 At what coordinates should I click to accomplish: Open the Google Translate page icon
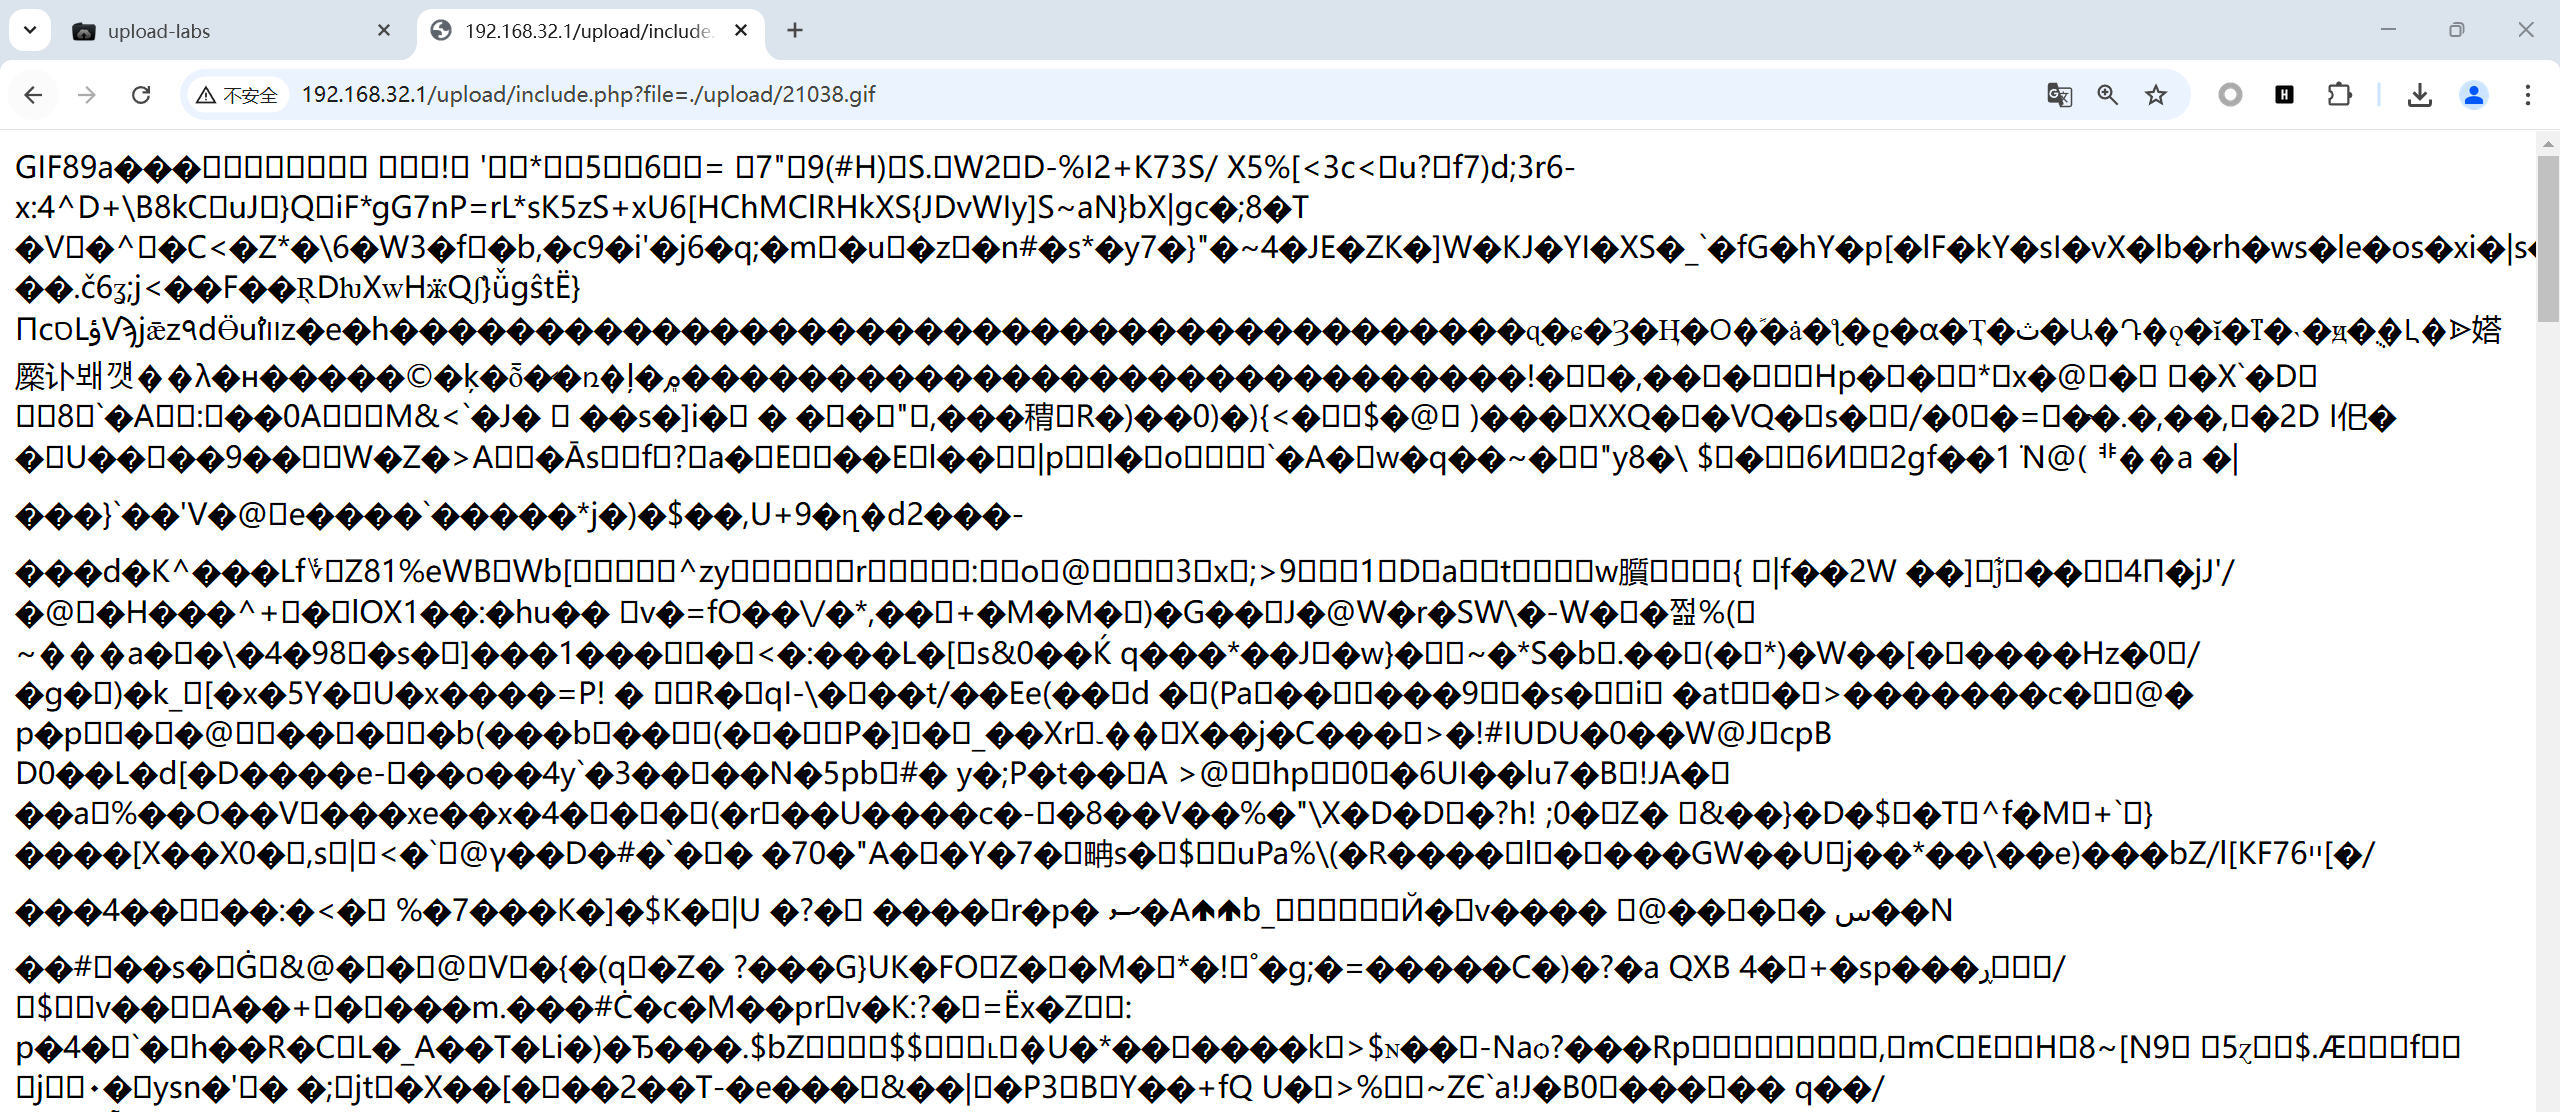[x=2059, y=95]
